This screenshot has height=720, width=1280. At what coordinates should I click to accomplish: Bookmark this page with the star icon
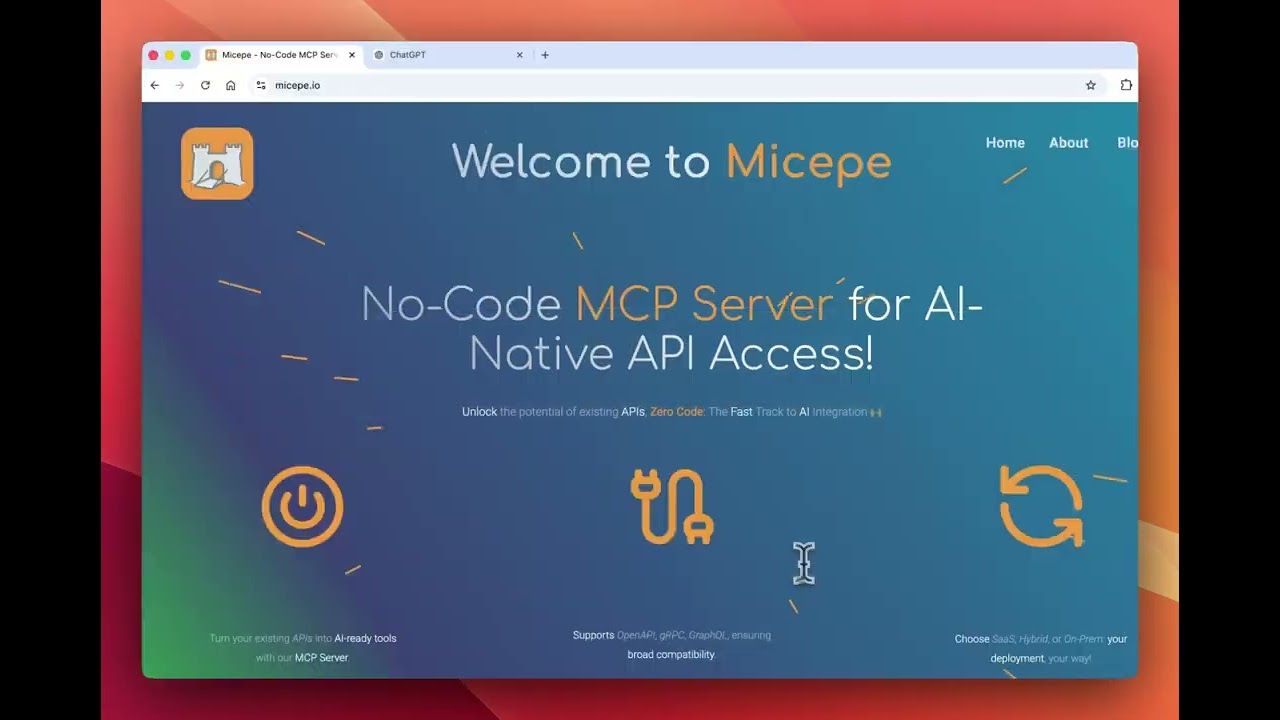pyautogui.click(x=1090, y=86)
